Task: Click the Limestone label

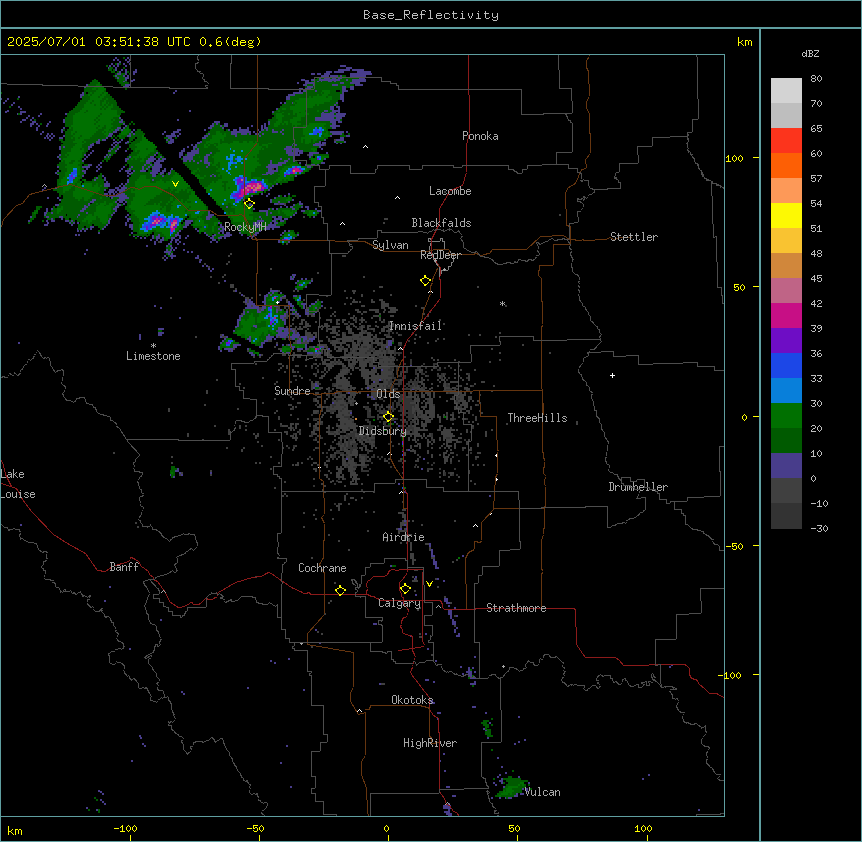Action: tap(153, 356)
